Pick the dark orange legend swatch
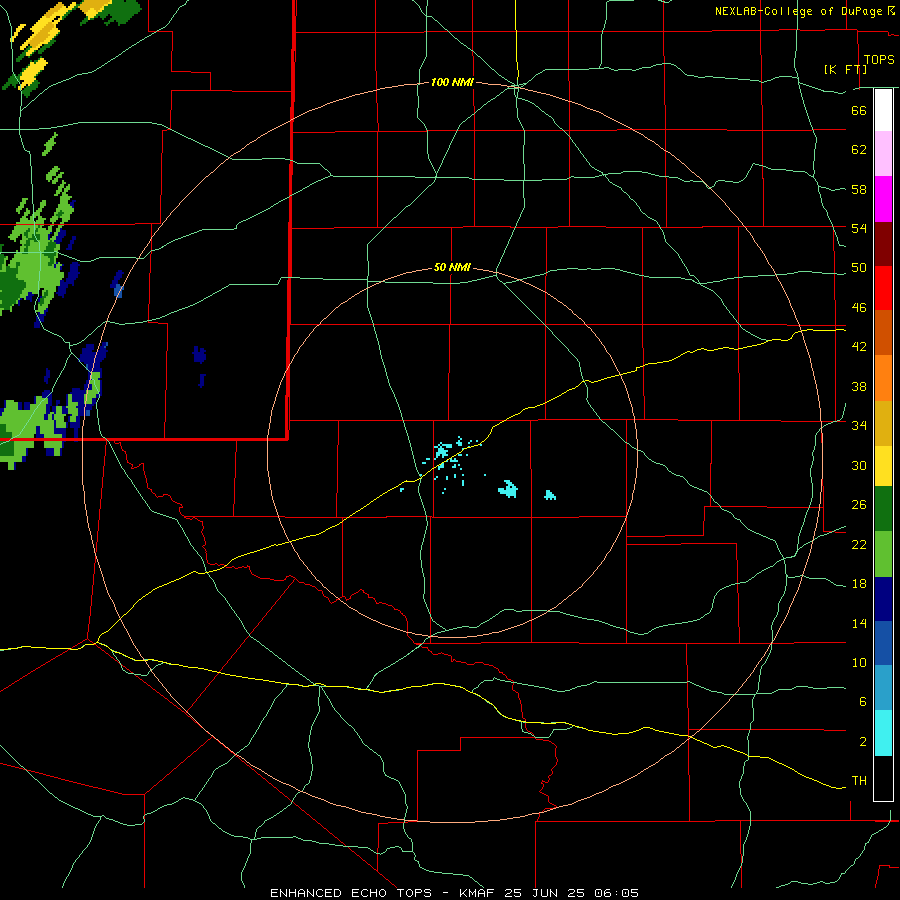The image size is (900, 900). point(883,332)
